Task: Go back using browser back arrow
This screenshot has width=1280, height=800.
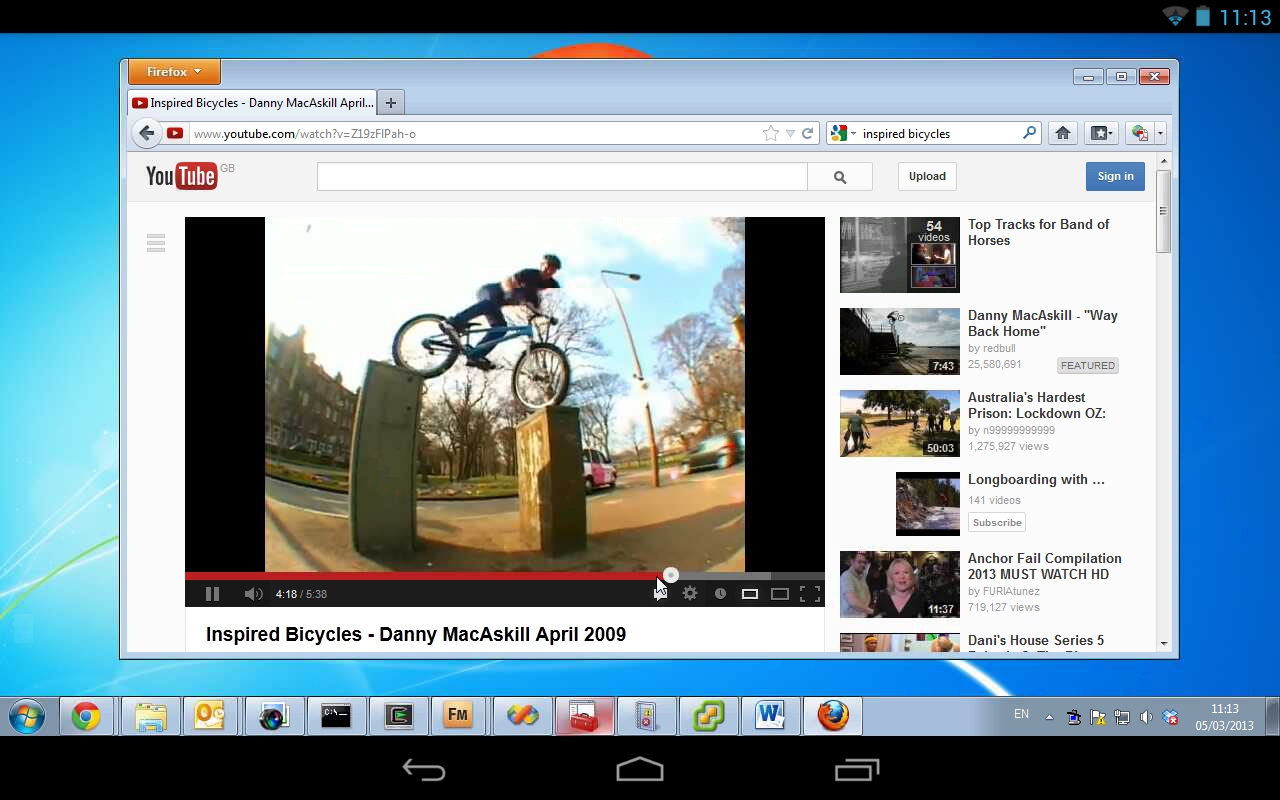Action: (147, 133)
